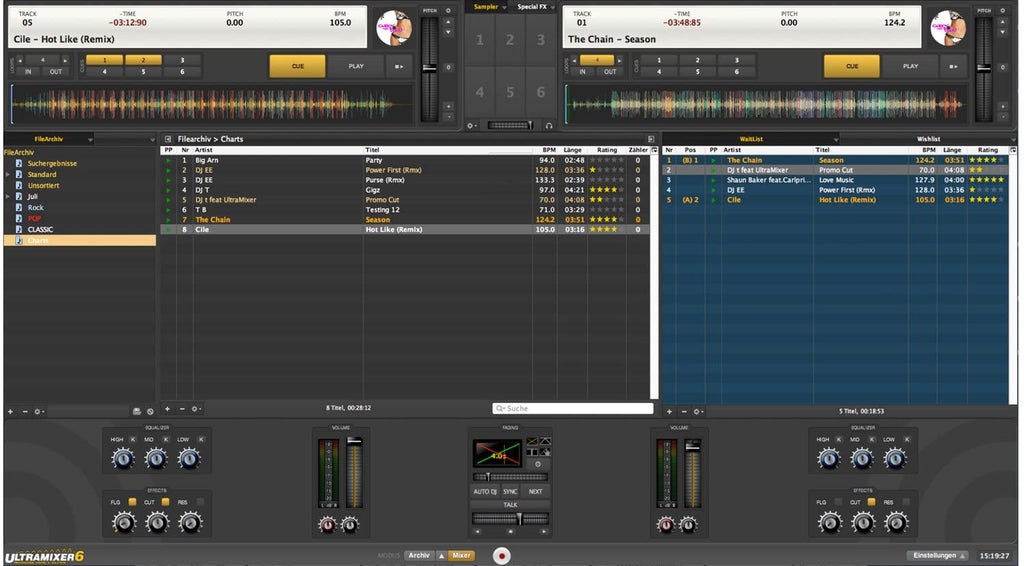Select the crossing-lines fade curve icon
1024x566 pixels.
[x=532, y=441]
